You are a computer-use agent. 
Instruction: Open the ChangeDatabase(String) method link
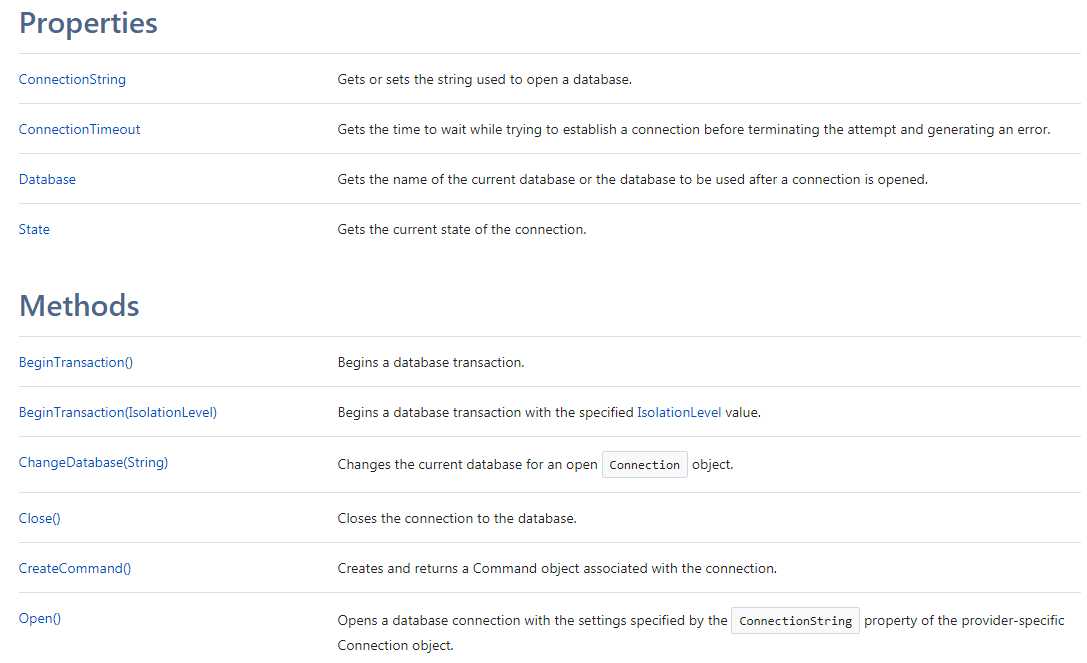pos(94,463)
